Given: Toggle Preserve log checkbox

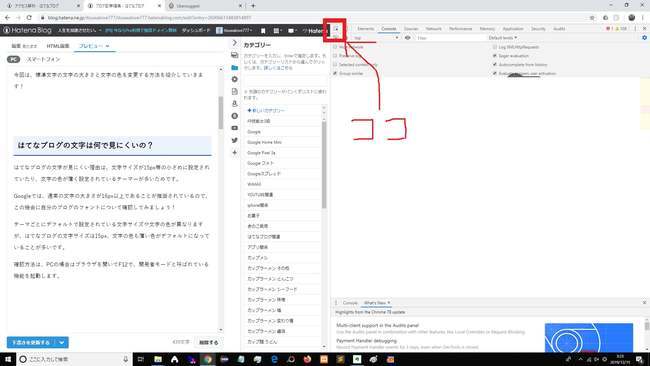Looking at the screenshot, I should click(335, 56).
